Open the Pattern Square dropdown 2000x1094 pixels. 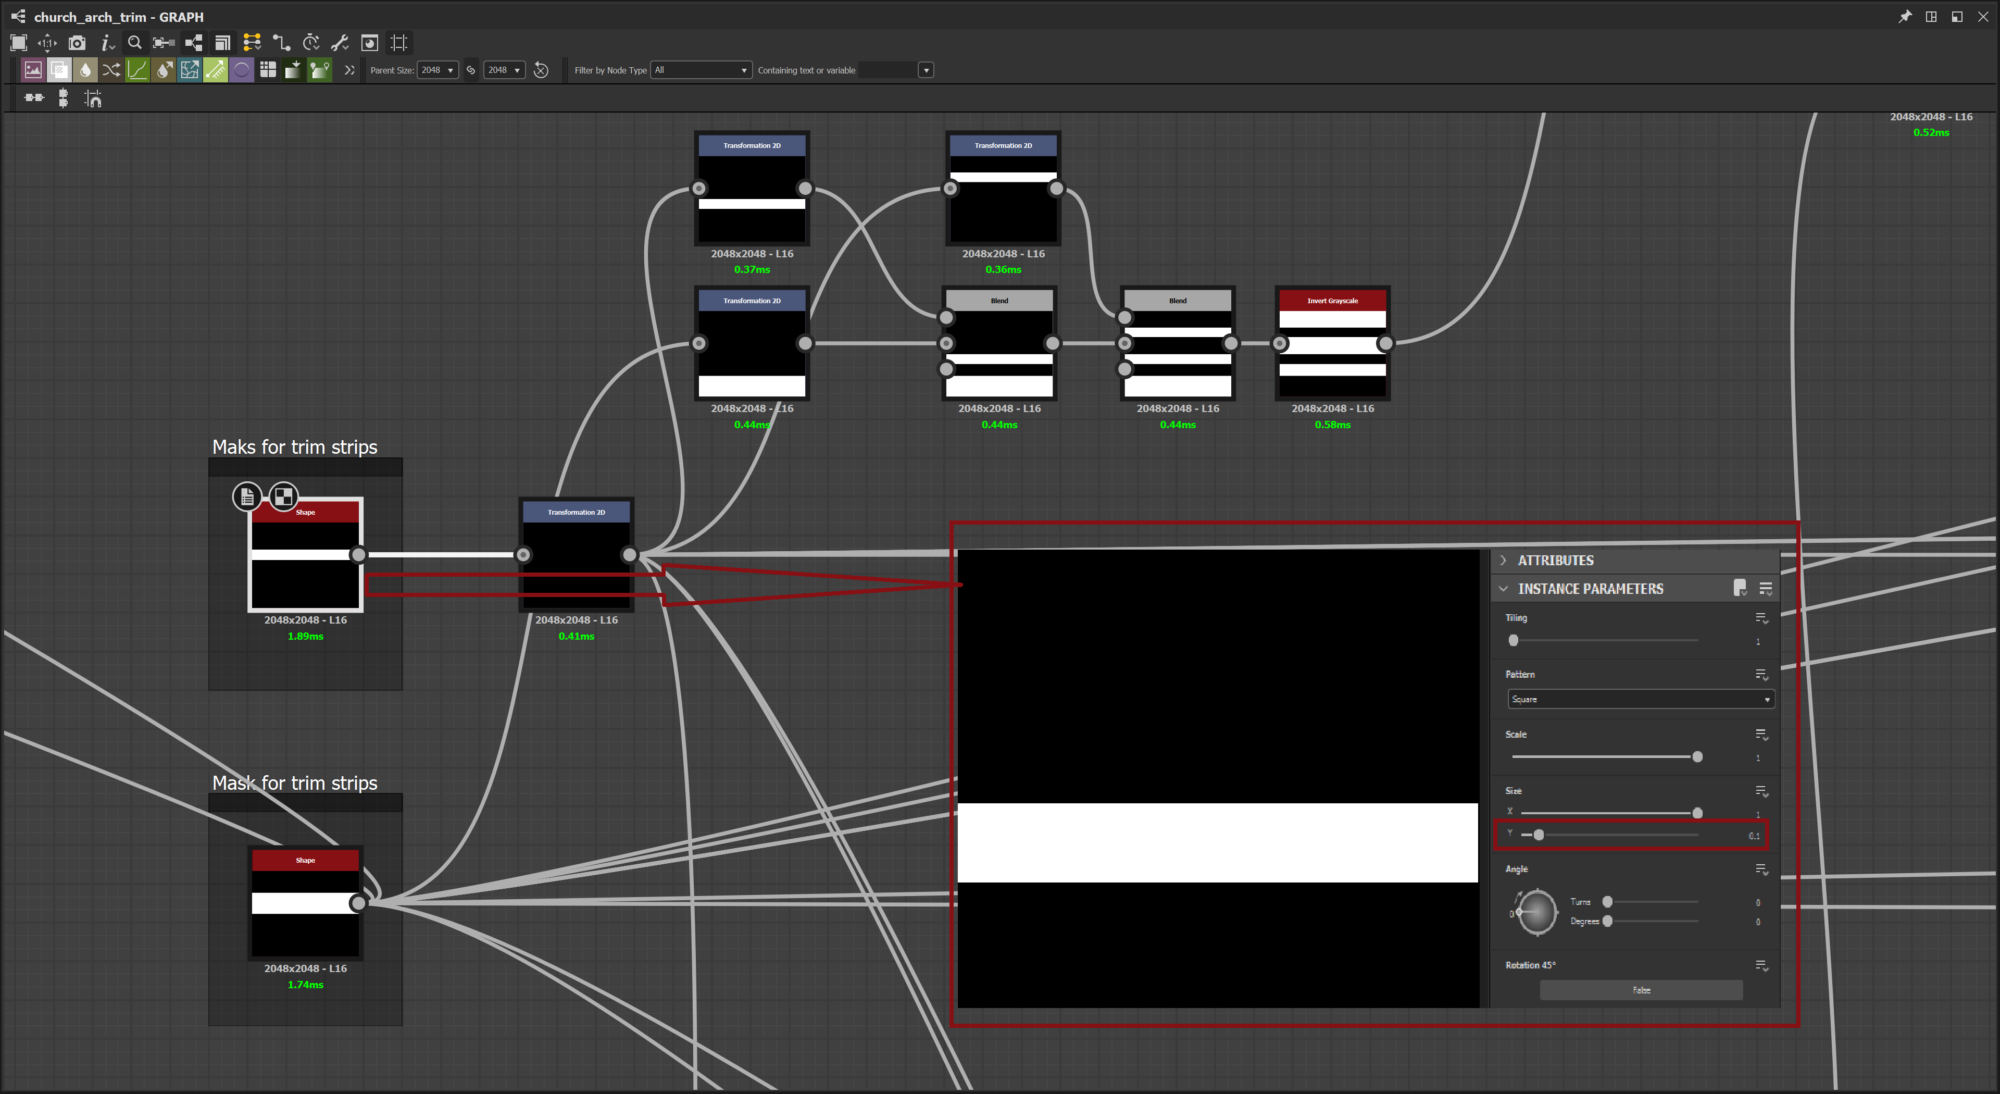point(1640,699)
